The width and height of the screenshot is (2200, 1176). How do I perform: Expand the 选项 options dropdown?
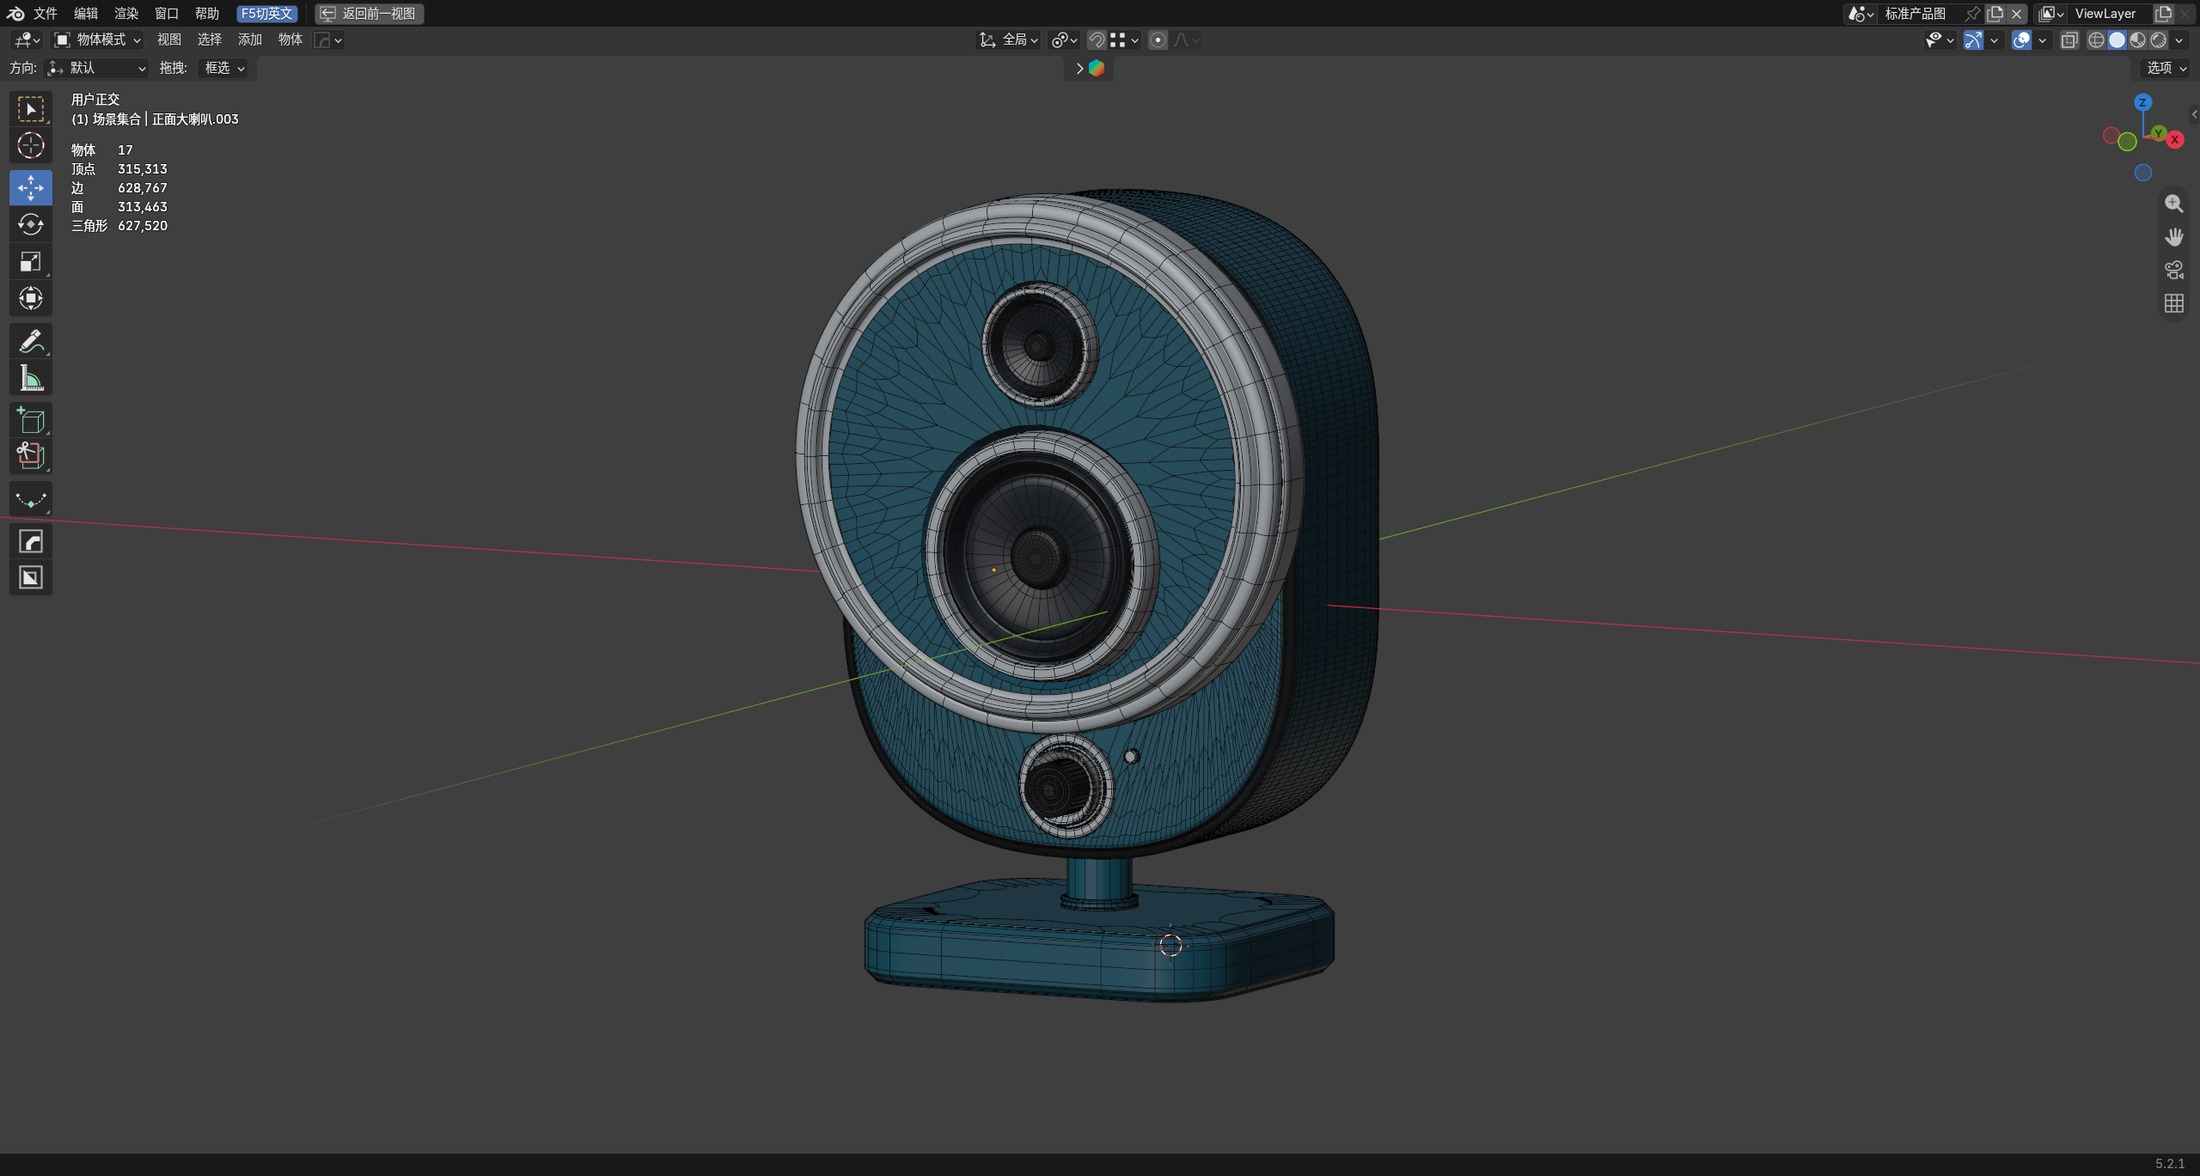pyautogui.click(x=2166, y=68)
